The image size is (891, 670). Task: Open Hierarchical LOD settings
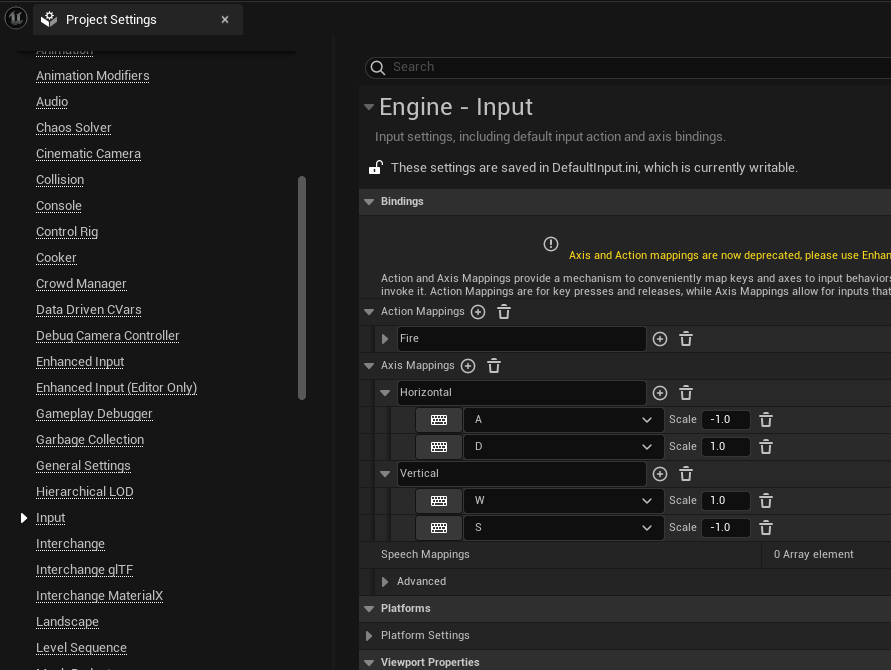[85, 492]
